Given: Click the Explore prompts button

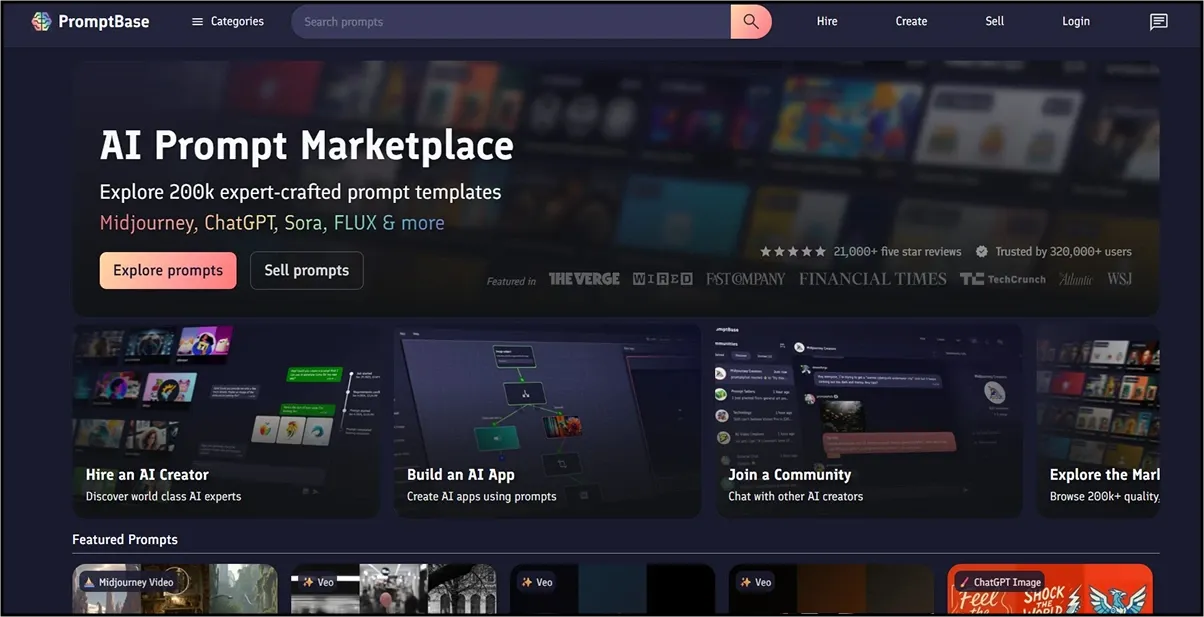Looking at the screenshot, I should pos(168,270).
